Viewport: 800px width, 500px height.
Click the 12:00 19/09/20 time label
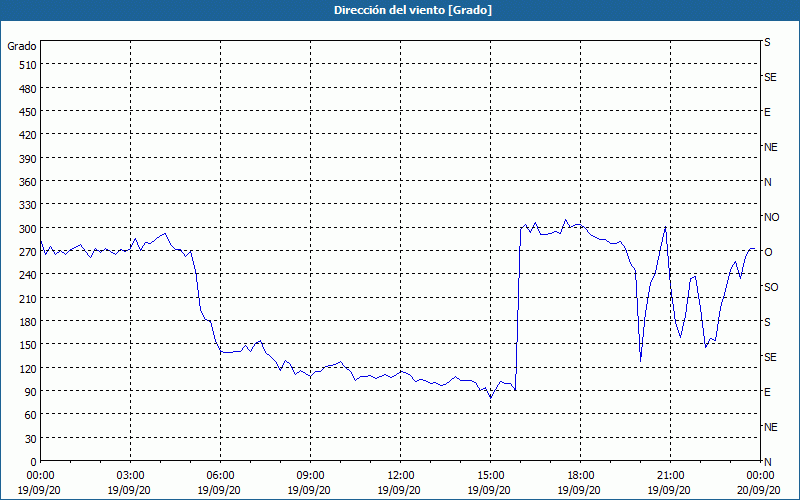(401, 483)
